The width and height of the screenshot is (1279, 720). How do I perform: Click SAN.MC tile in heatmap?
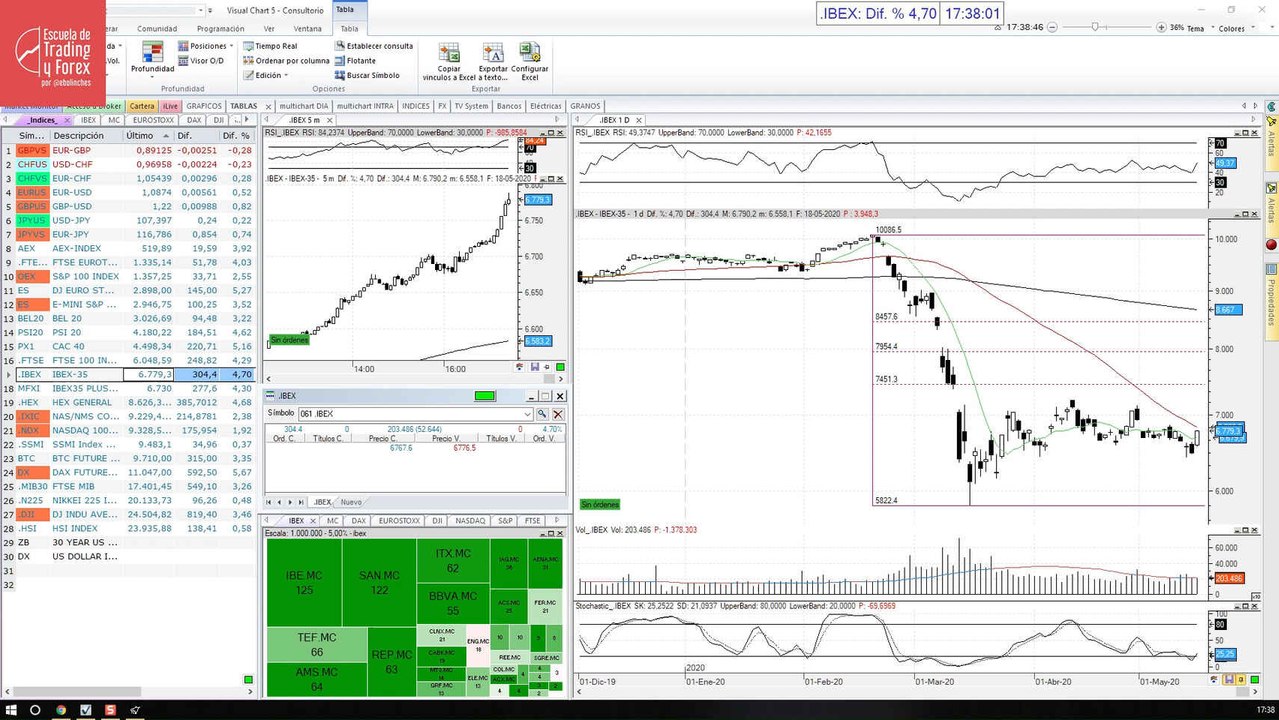(x=379, y=583)
